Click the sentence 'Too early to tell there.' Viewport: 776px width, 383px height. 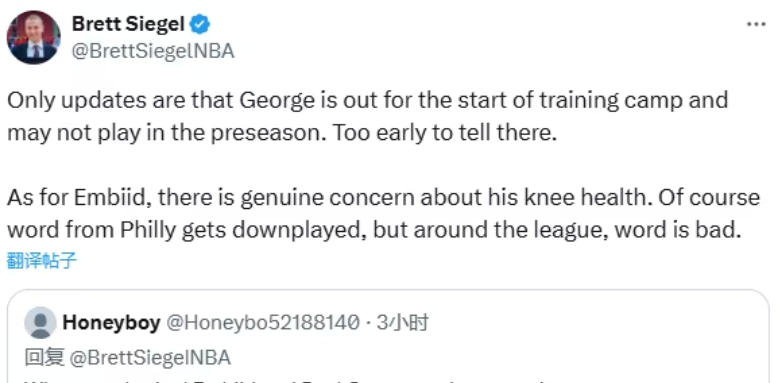tap(444, 134)
